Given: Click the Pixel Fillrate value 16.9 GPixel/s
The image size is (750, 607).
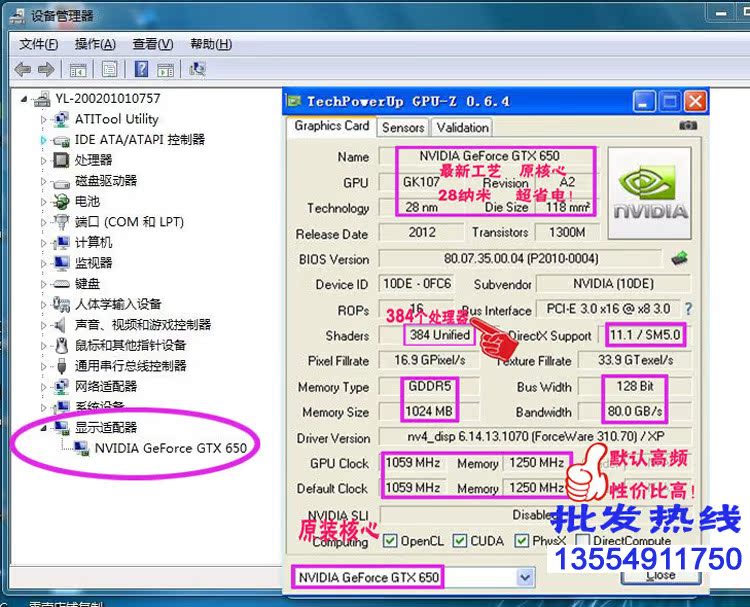Looking at the screenshot, I should (x=429, y=360).
